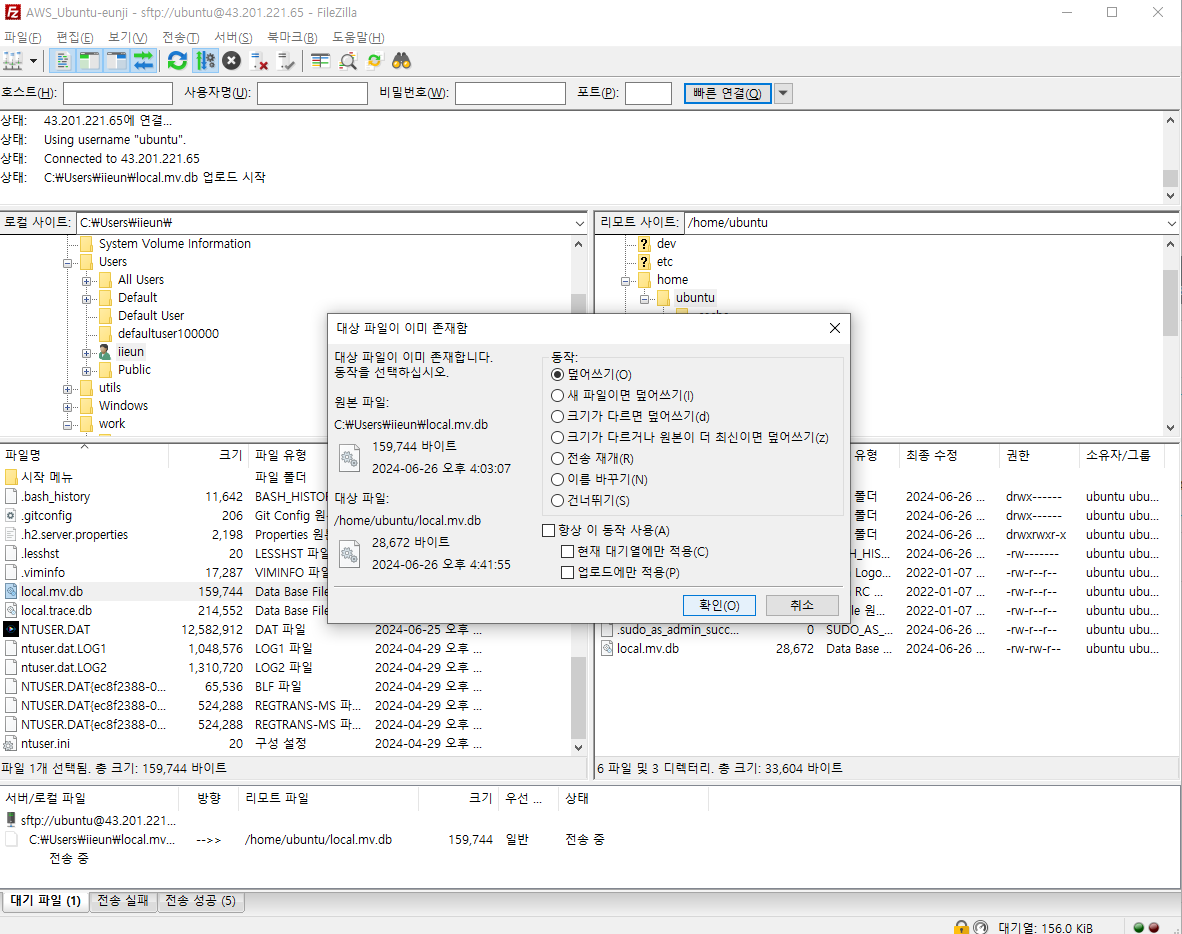Toggle remote directory tree icon

pos(116,61)
